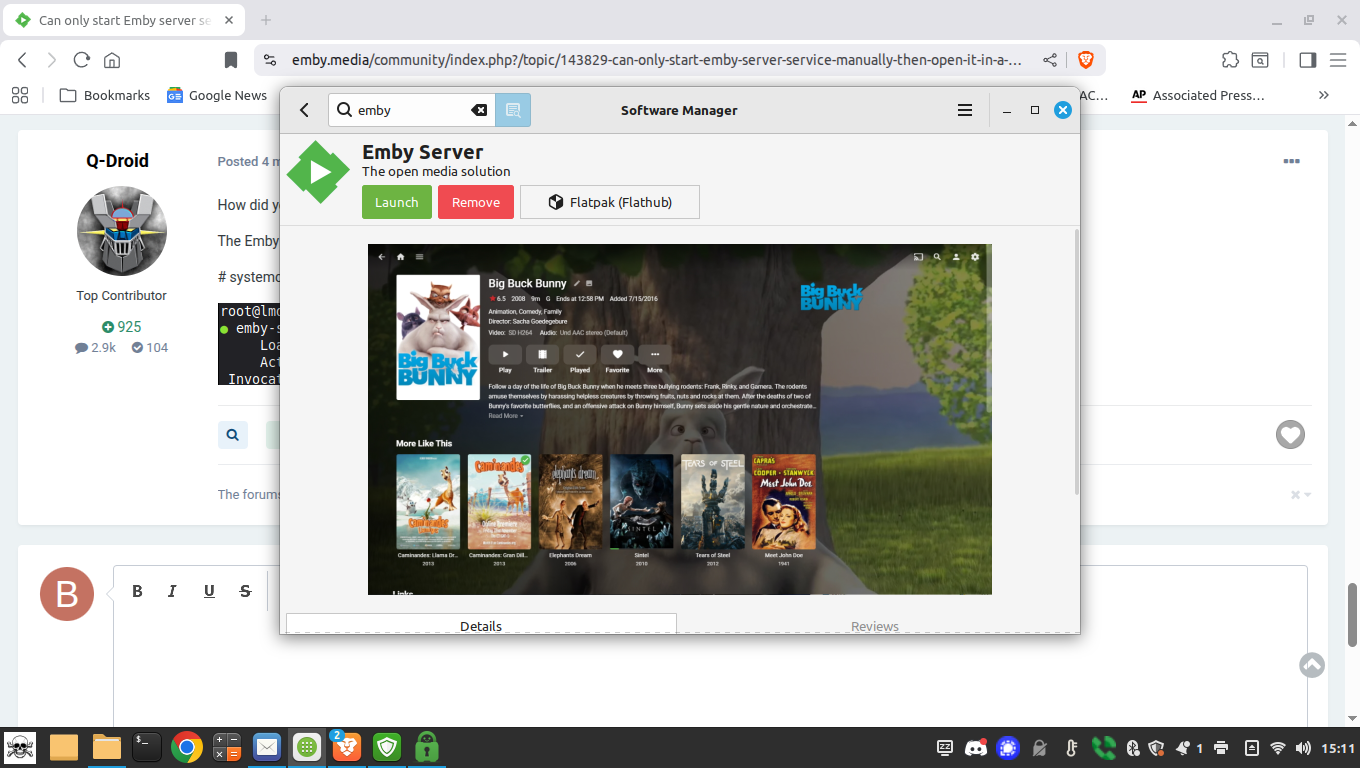The width and height of the screenshot is (1360, 768).
Task: Open the Bluetooth tray icon
Action: coord(1133,747)
